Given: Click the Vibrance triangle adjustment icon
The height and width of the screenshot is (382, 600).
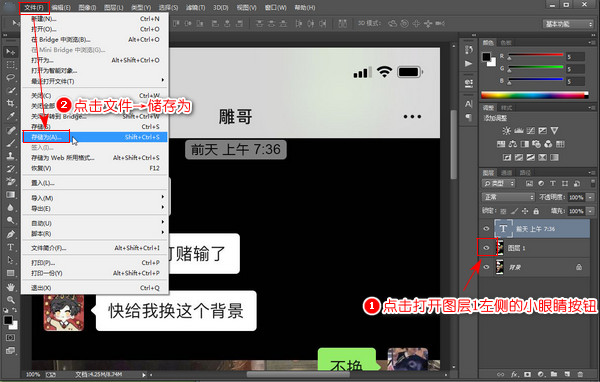Looking at the screenshot, I should coord(554,131).
